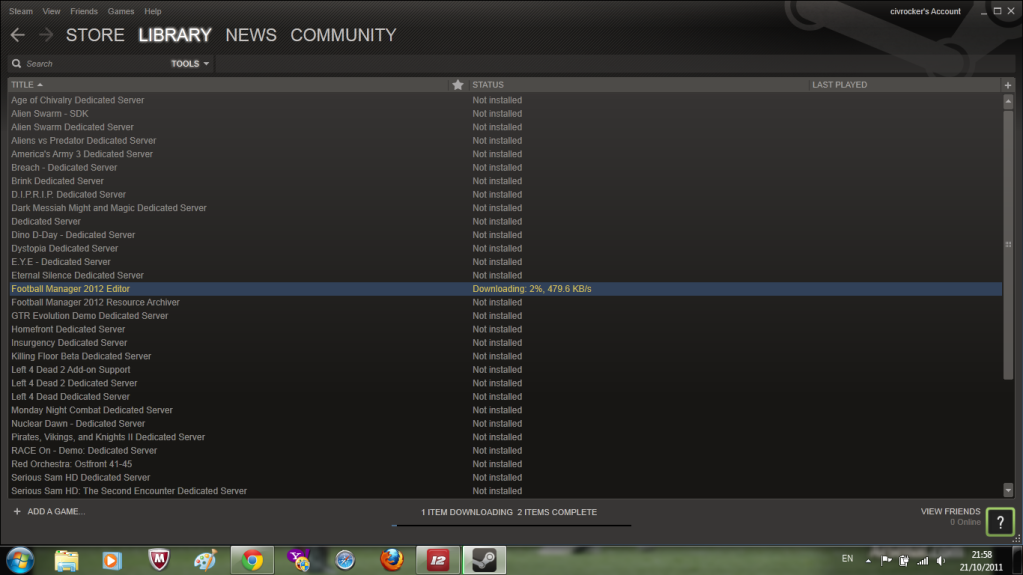Open the volume control in system tray
The width and height of the screenshot is (1023, 575).
pos(941,561)
